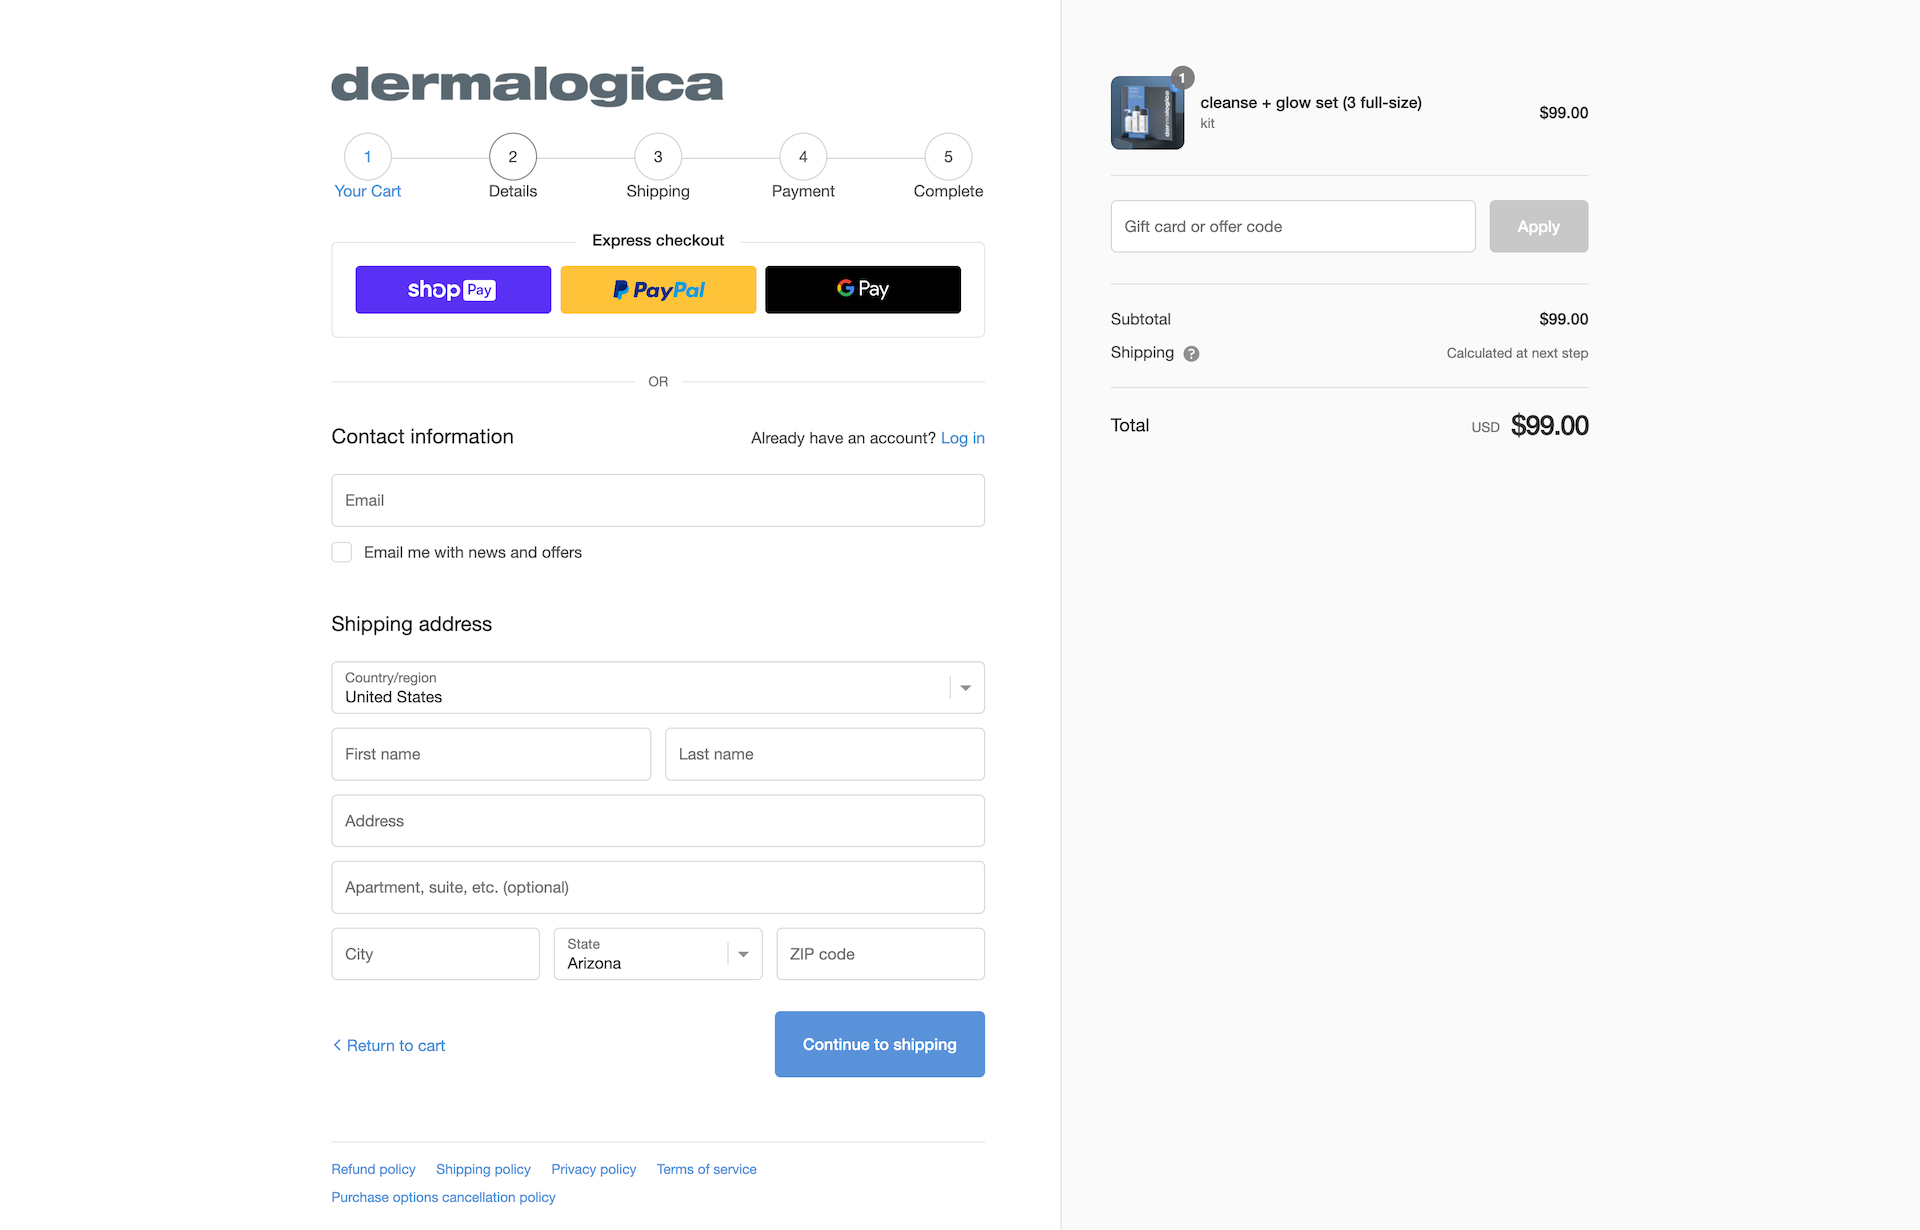Click the PayPal express checkout icon
Viewport: 1920px width, 1230px height.
click(658, 290)
